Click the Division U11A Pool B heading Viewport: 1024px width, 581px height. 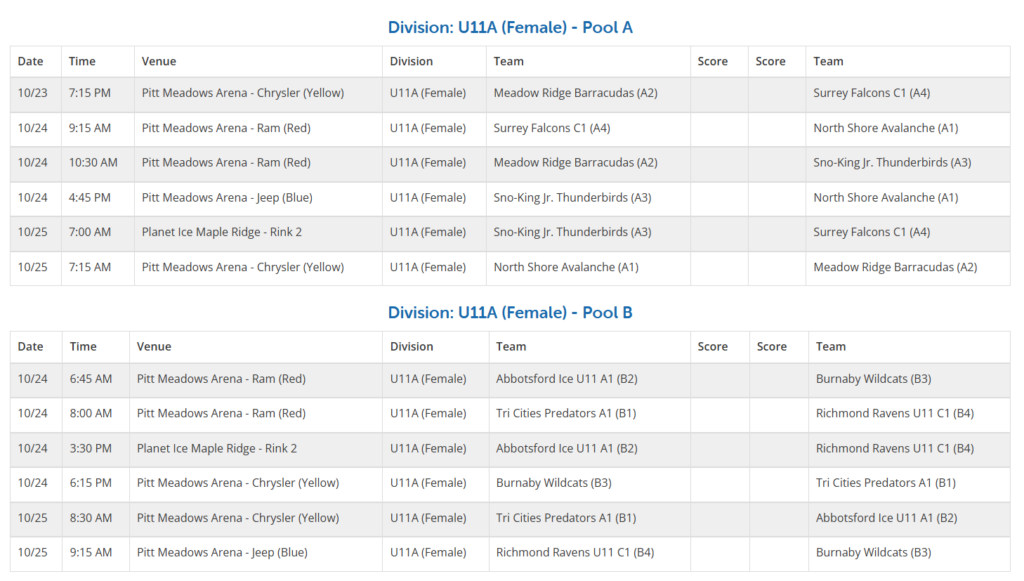pos(510,312)
